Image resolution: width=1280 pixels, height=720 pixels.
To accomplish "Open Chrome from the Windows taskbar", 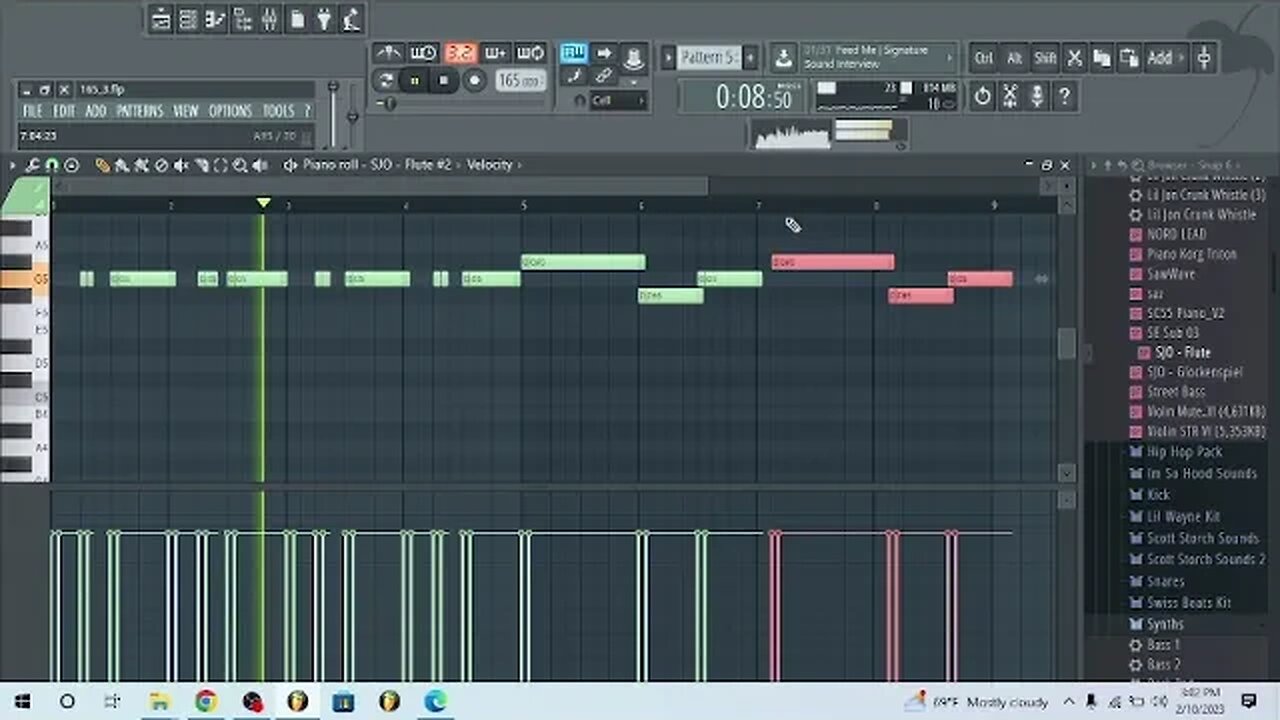I will (206, 701).
